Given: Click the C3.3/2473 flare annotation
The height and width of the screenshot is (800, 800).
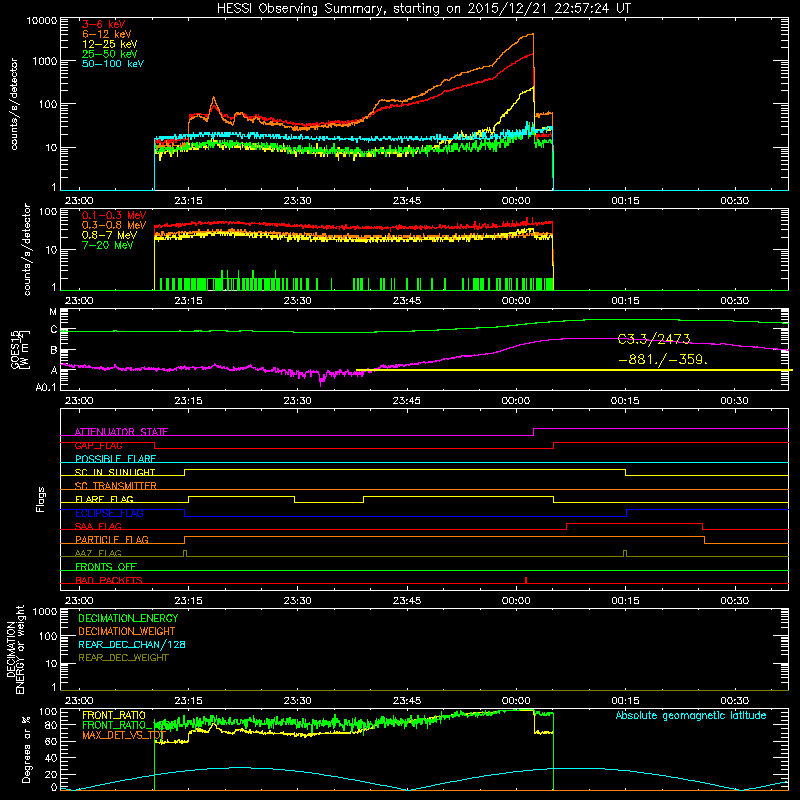Looking at the screenshot, I should tap(654, 339).
